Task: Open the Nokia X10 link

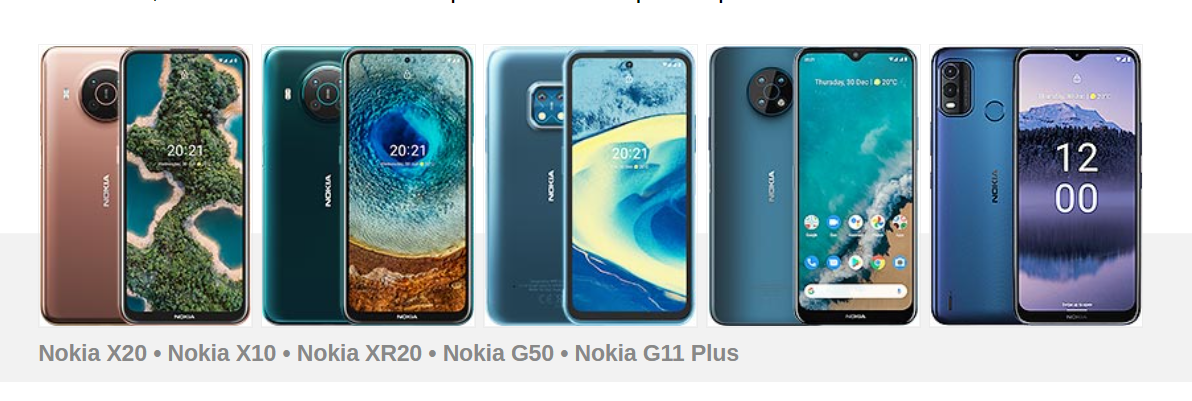Action: tap(222, 353)
